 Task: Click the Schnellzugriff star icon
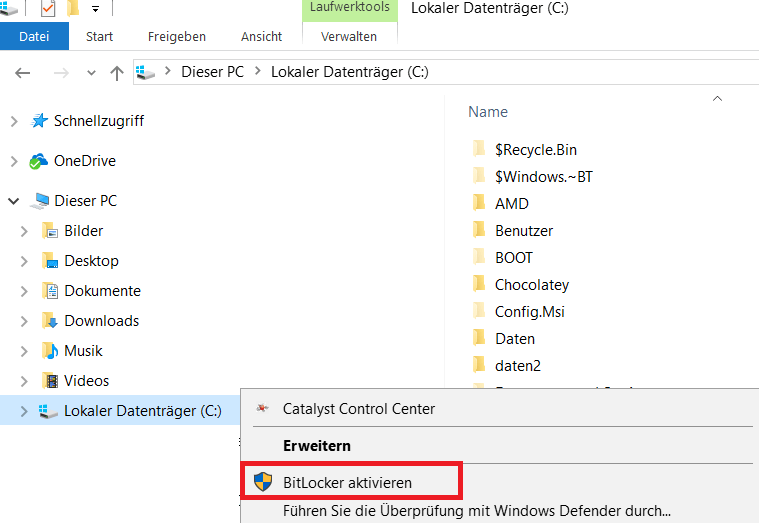click(39, 121)
